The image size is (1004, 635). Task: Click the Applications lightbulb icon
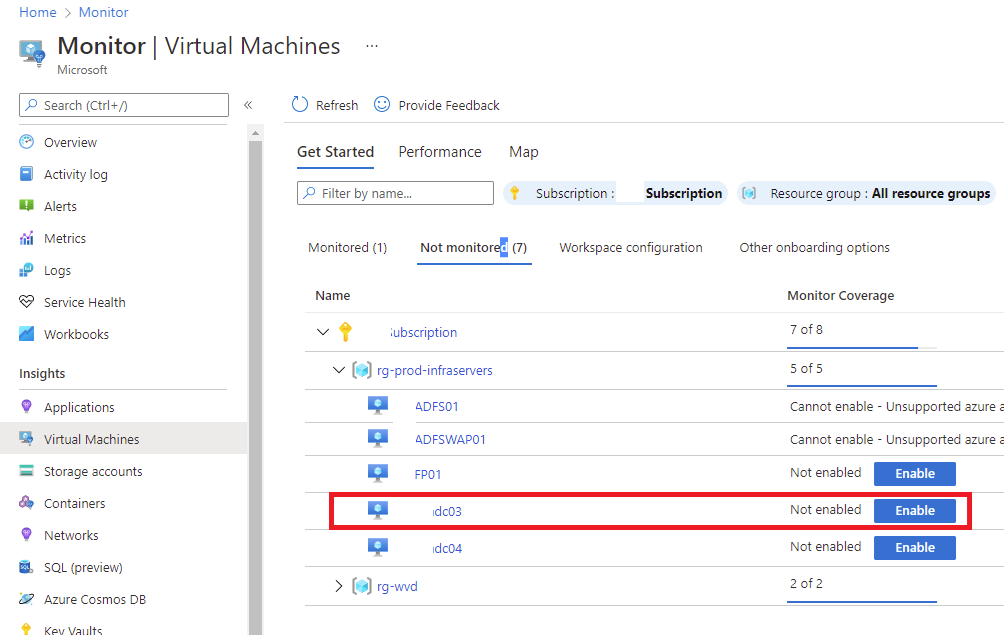click(26, 406)
